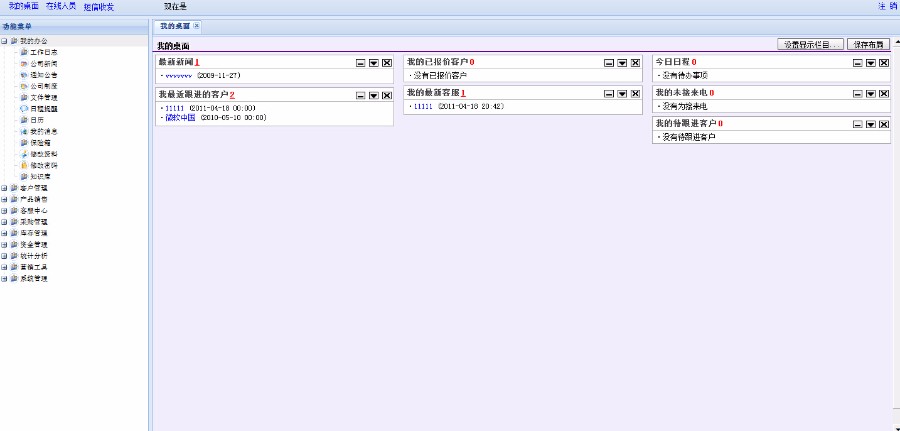Close the 我的待跟进客户 widget
The width and height of the screenshot is (900, 431).
(x=884, y=125)
